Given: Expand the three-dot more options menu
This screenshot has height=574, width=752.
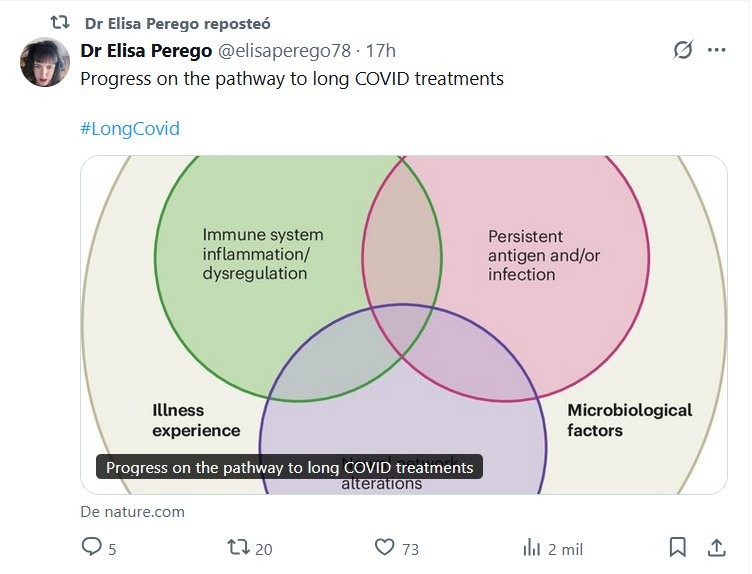Looking at the screenshot, I should pyautogui.click(x=716, y=50).
